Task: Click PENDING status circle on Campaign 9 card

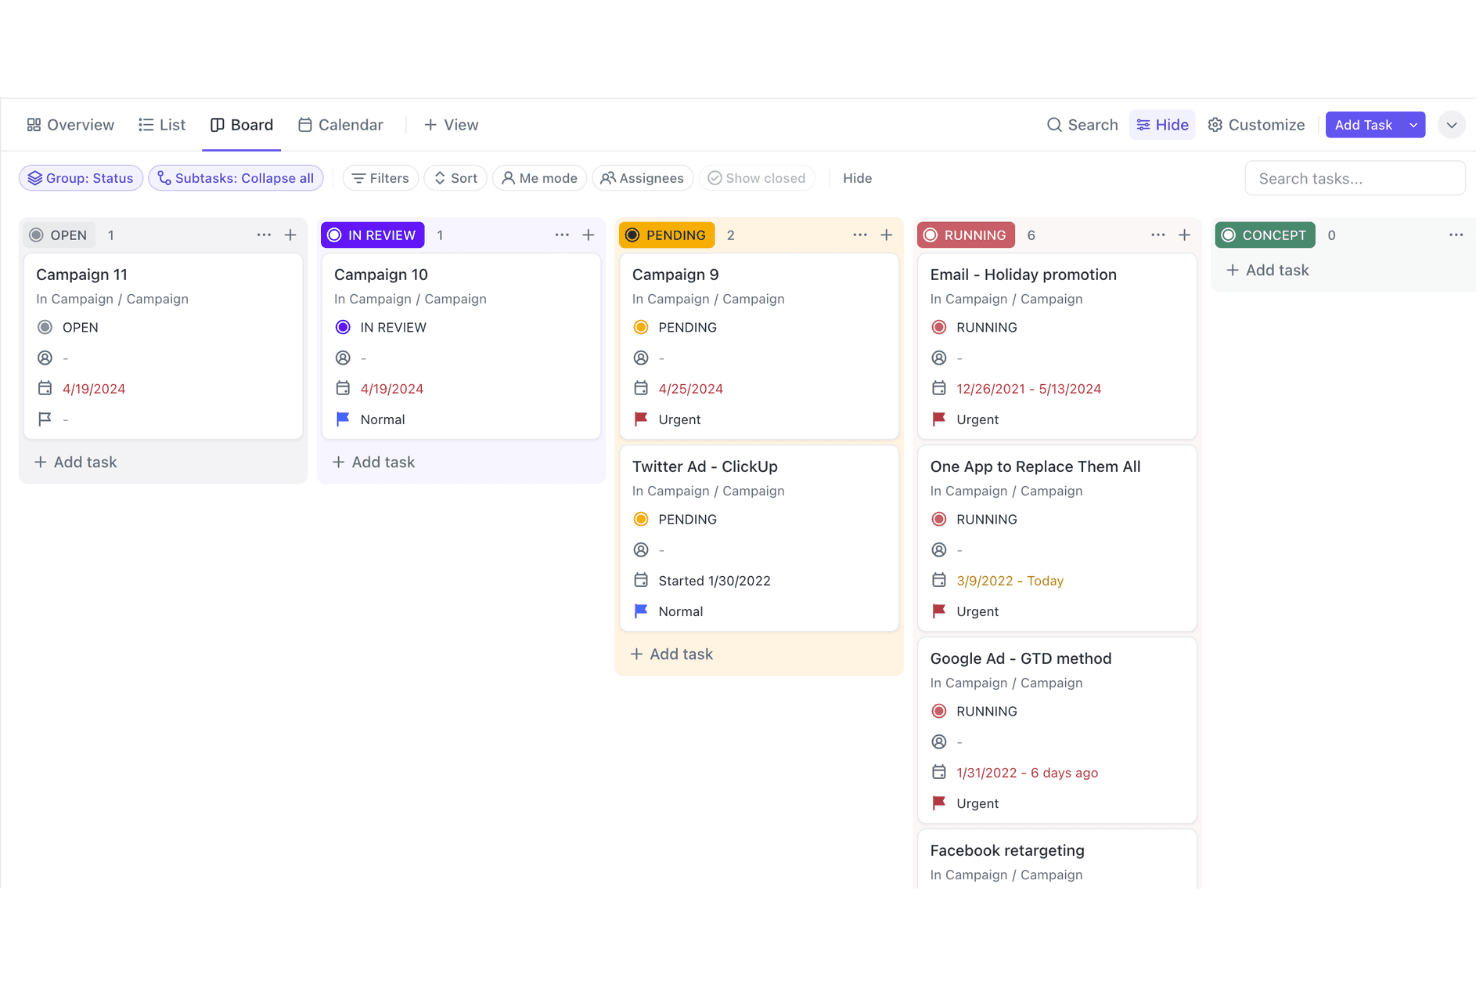Action: point(641,327)
